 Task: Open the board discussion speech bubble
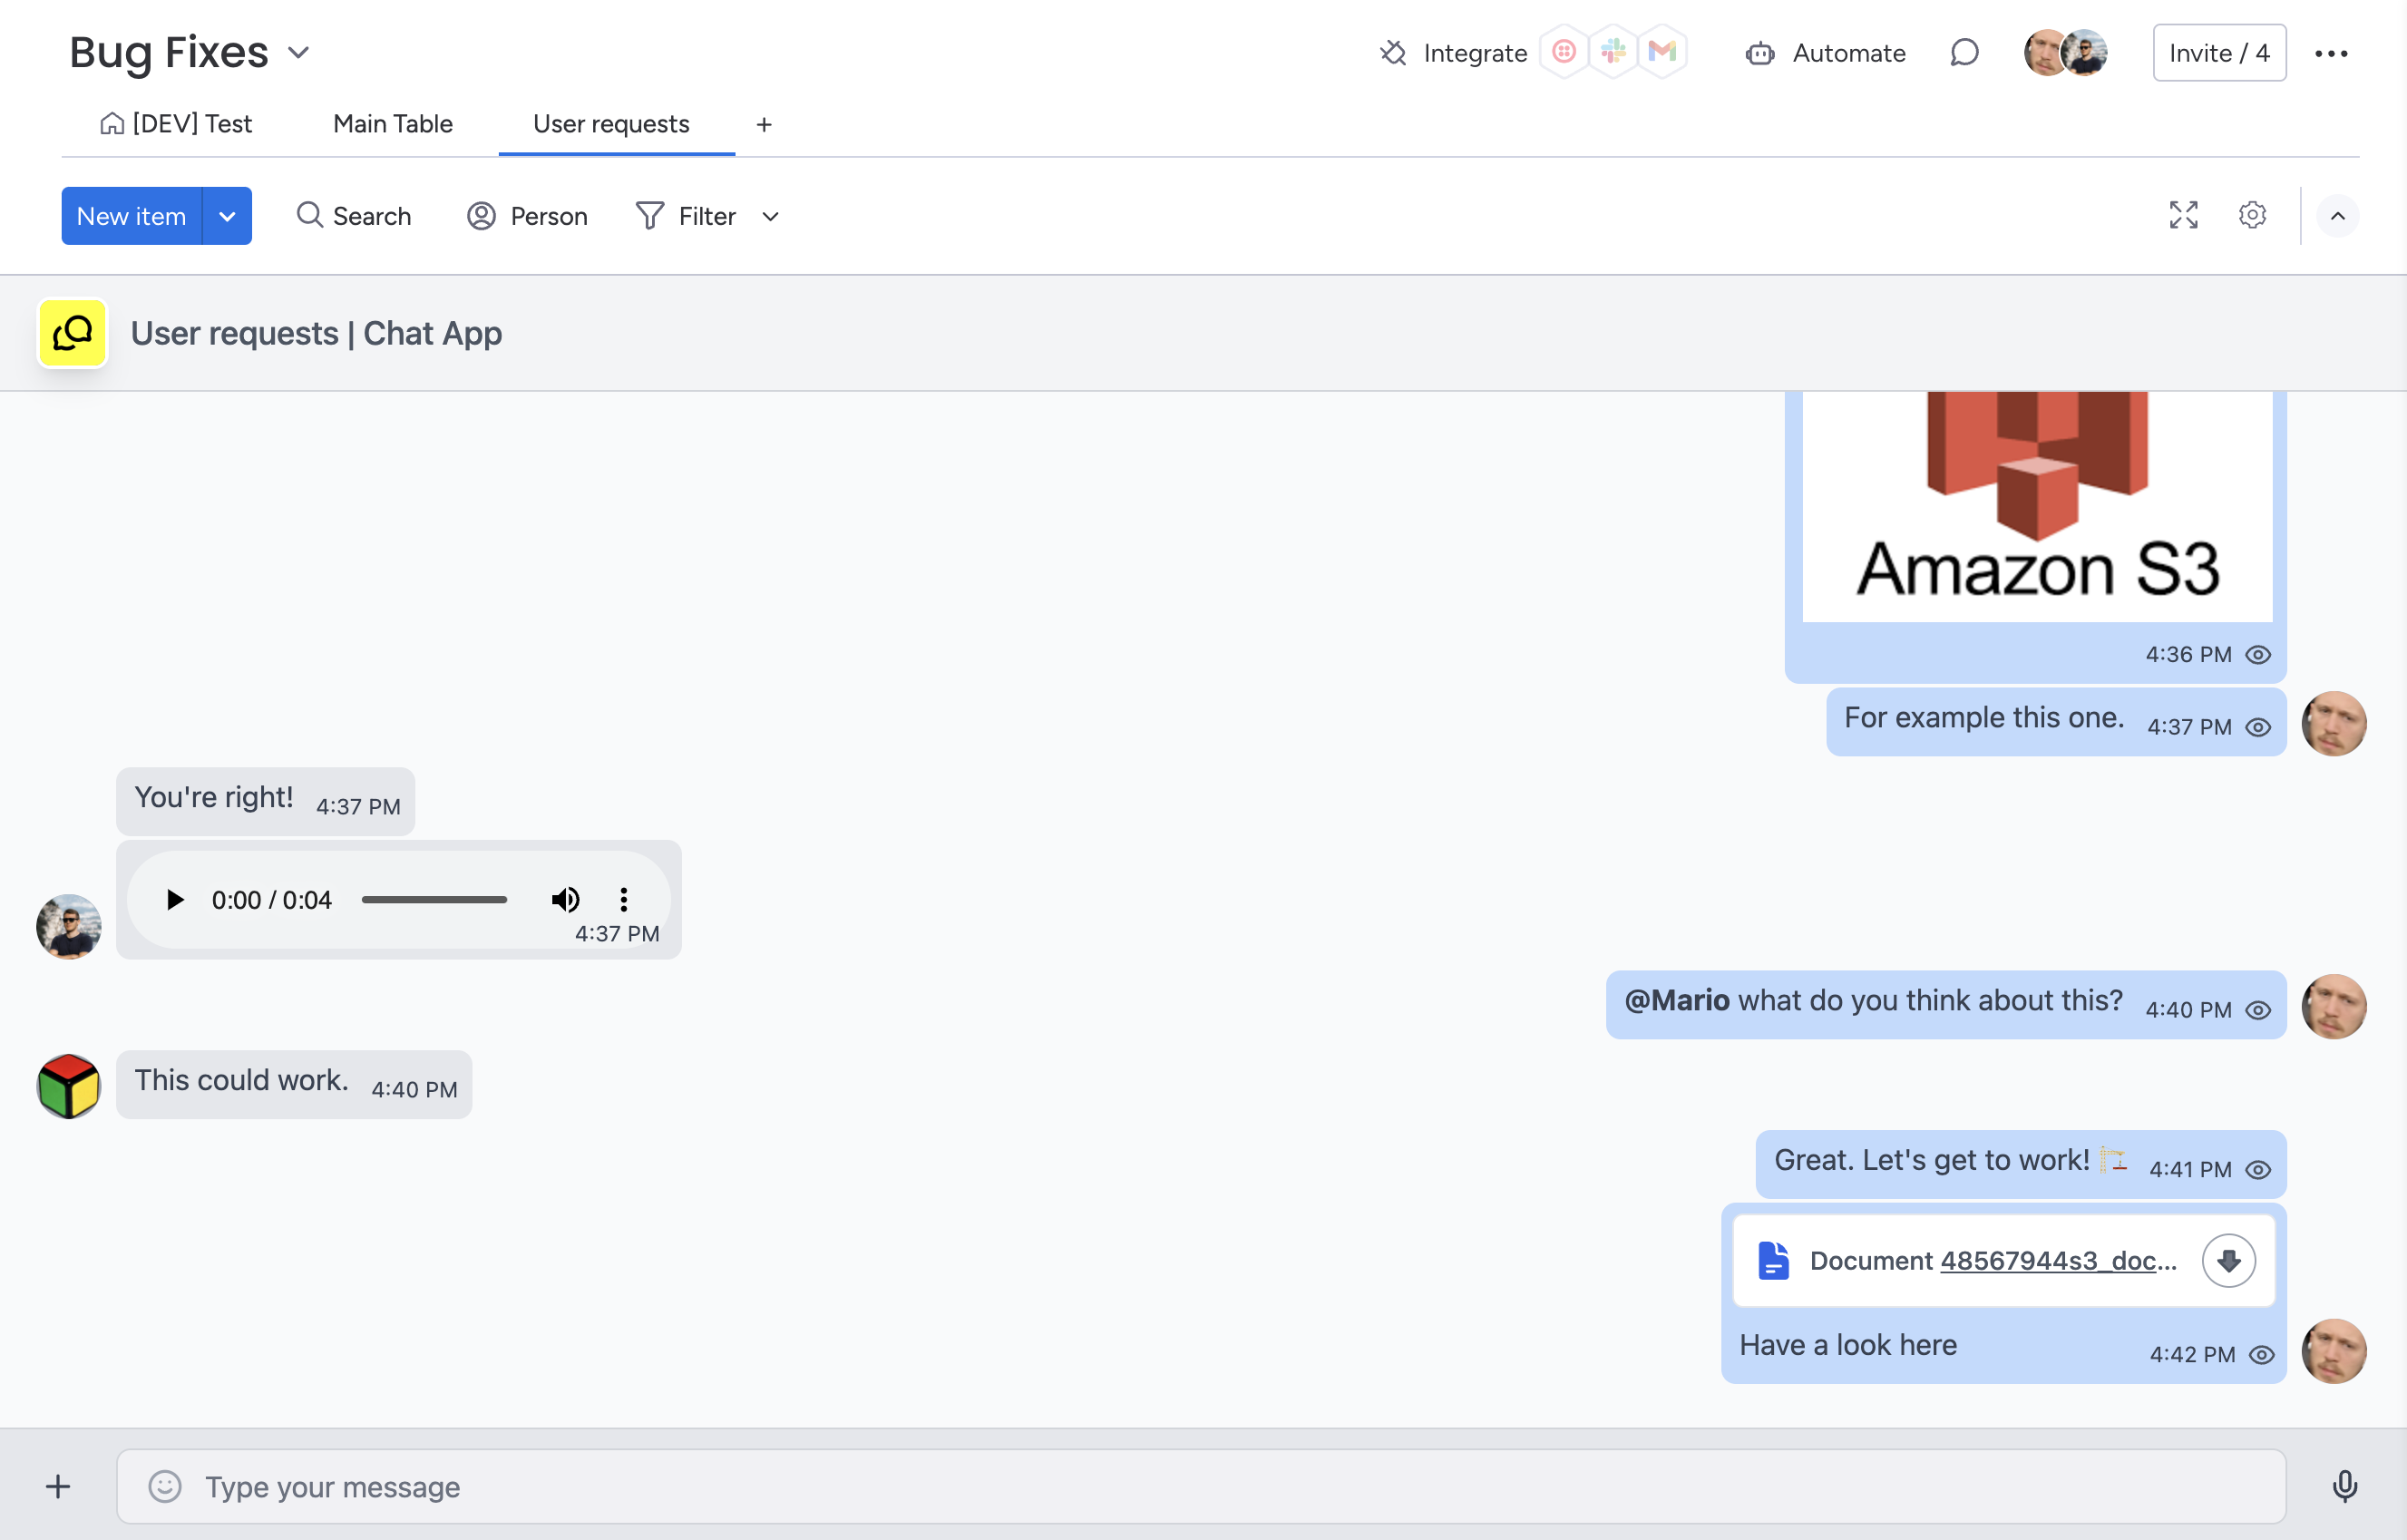[x=1964, y=53]
